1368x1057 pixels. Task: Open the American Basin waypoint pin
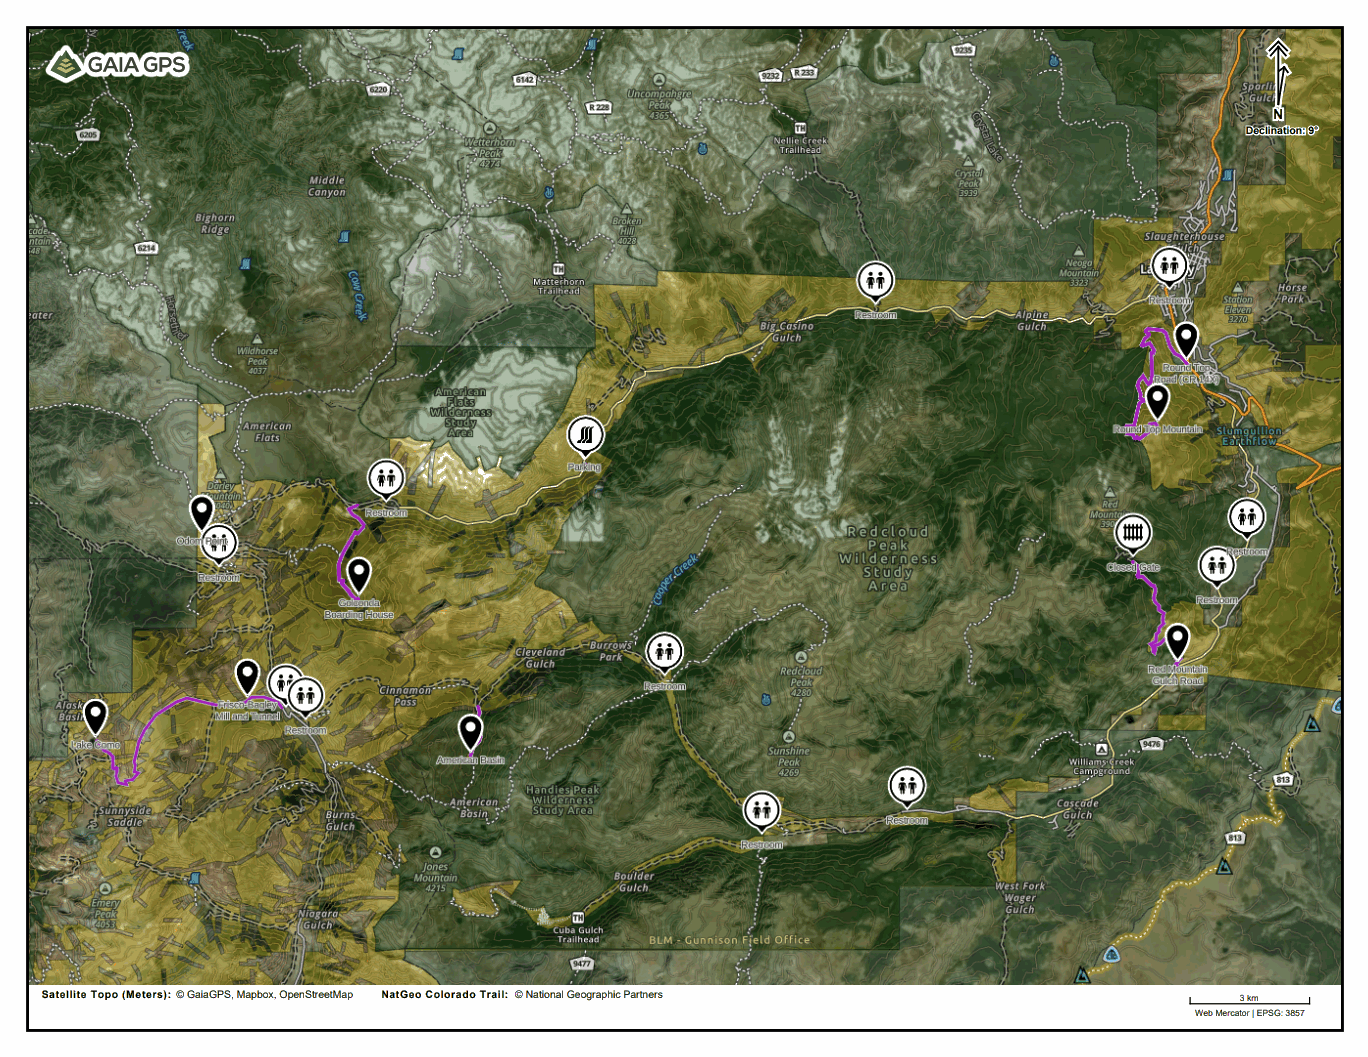[x=470, y=731]
